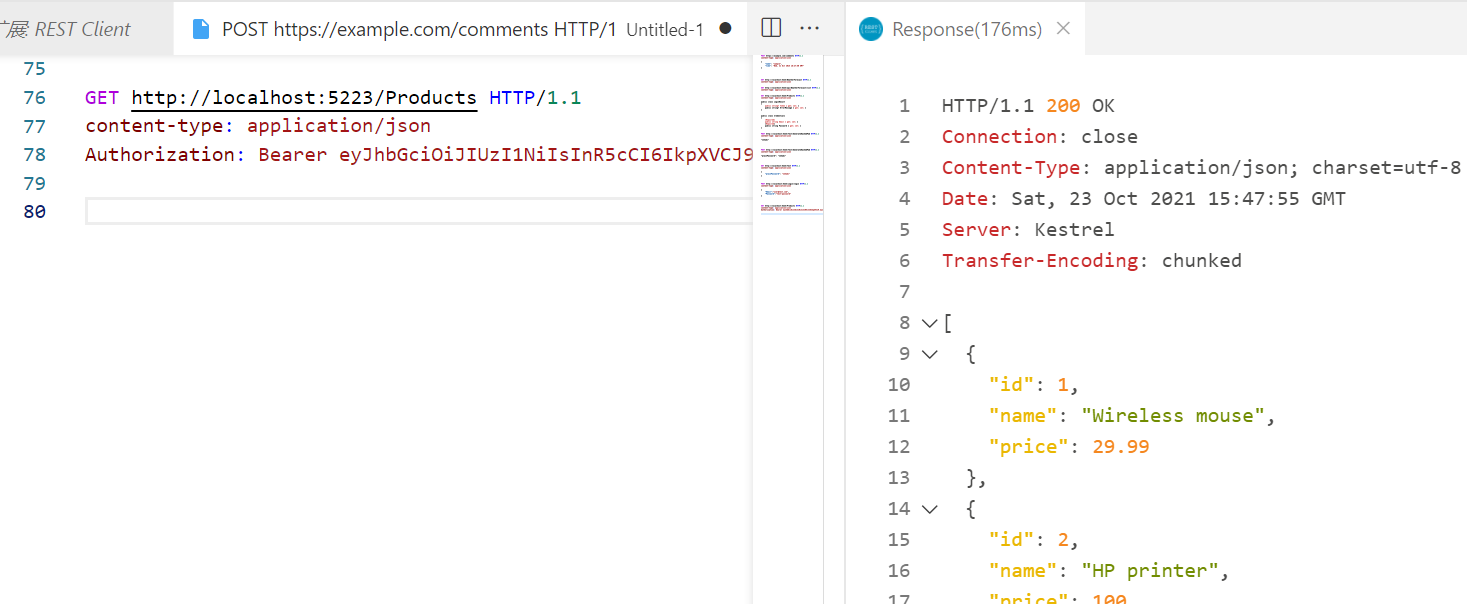Viewport: 1467px width, 604px height.
Task: Close the Response(176ms) tab
Action: (x=1063, y=28)
